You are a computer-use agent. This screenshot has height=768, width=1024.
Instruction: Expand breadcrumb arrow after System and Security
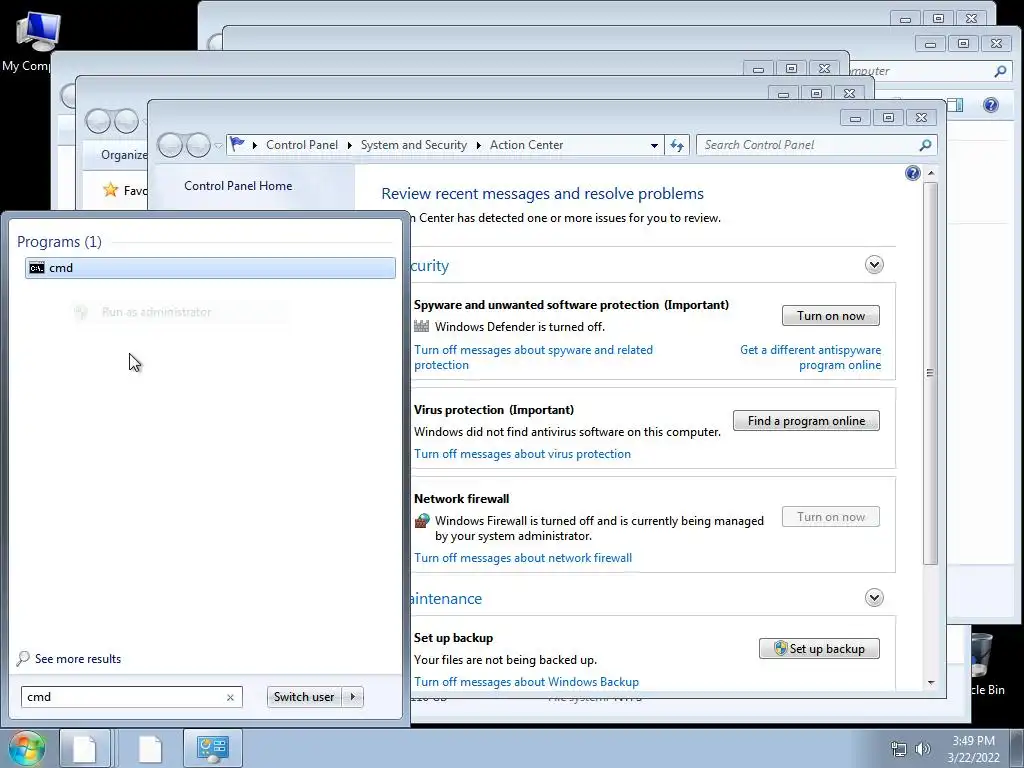pyautogui.click(x=479, y=145)
